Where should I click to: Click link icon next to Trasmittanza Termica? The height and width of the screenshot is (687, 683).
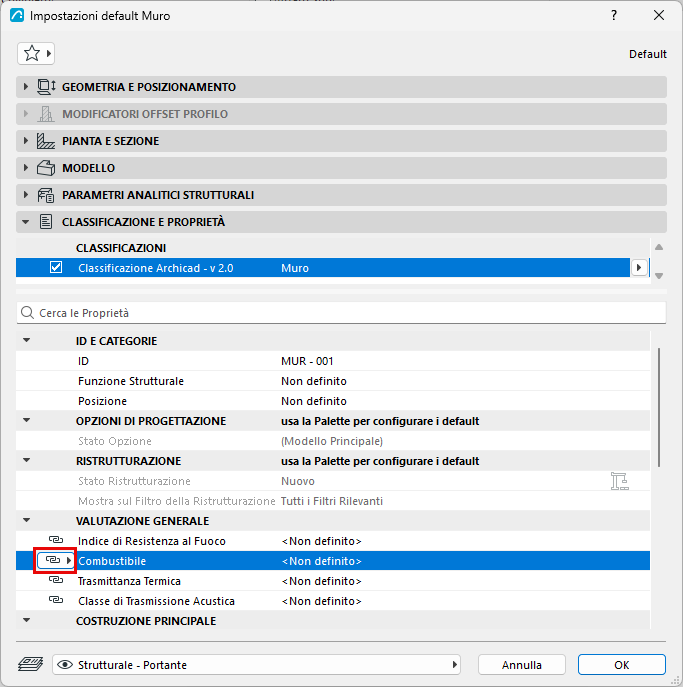56,580
